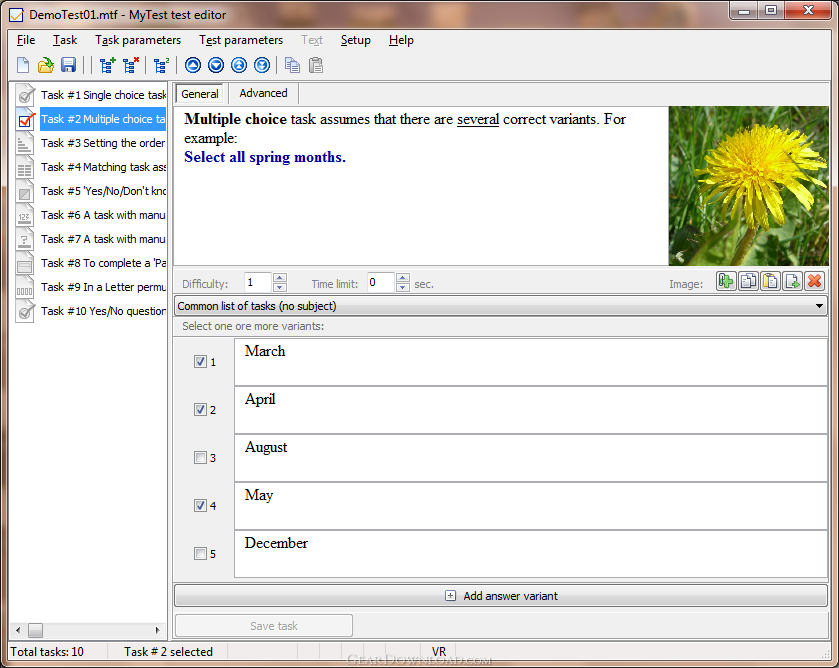839x668 pixels.
Task: Click the Task #7 question mark icon
Action: click(x=25, y=239)
